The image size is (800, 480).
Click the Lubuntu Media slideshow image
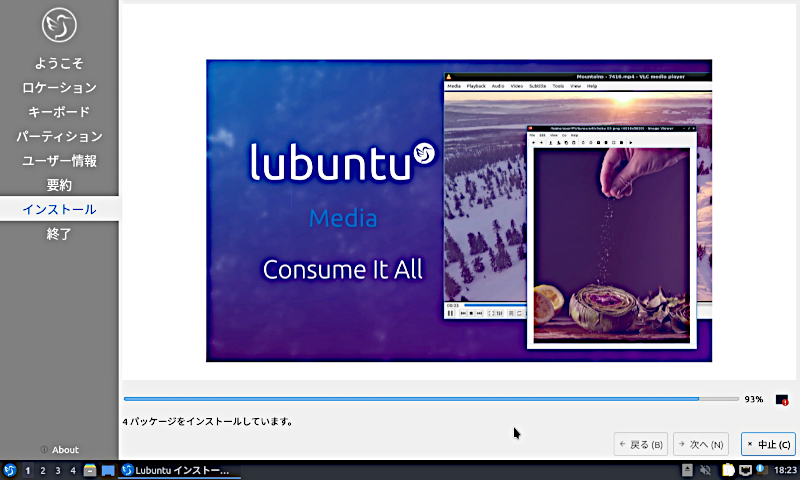pyautogui.click(x=459, y=211)
